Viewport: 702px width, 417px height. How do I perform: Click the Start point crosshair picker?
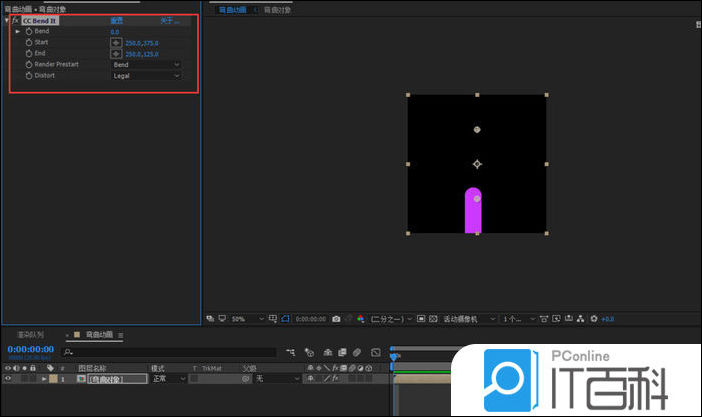116,43
